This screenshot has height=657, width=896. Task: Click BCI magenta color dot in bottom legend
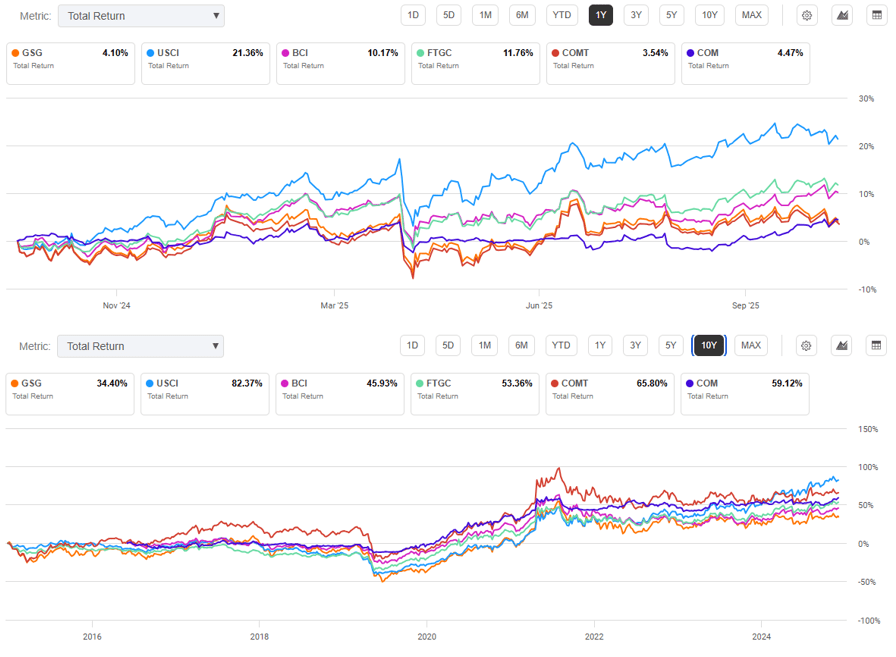tap(285, 383)
